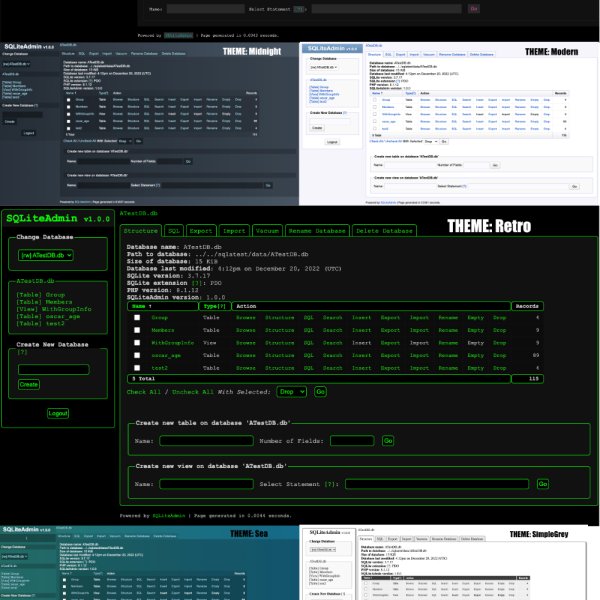Check the oscar_age row checkbox in Retro theme
The width and height of the screenshot is (600, 600).
click(x=137, y=354)
